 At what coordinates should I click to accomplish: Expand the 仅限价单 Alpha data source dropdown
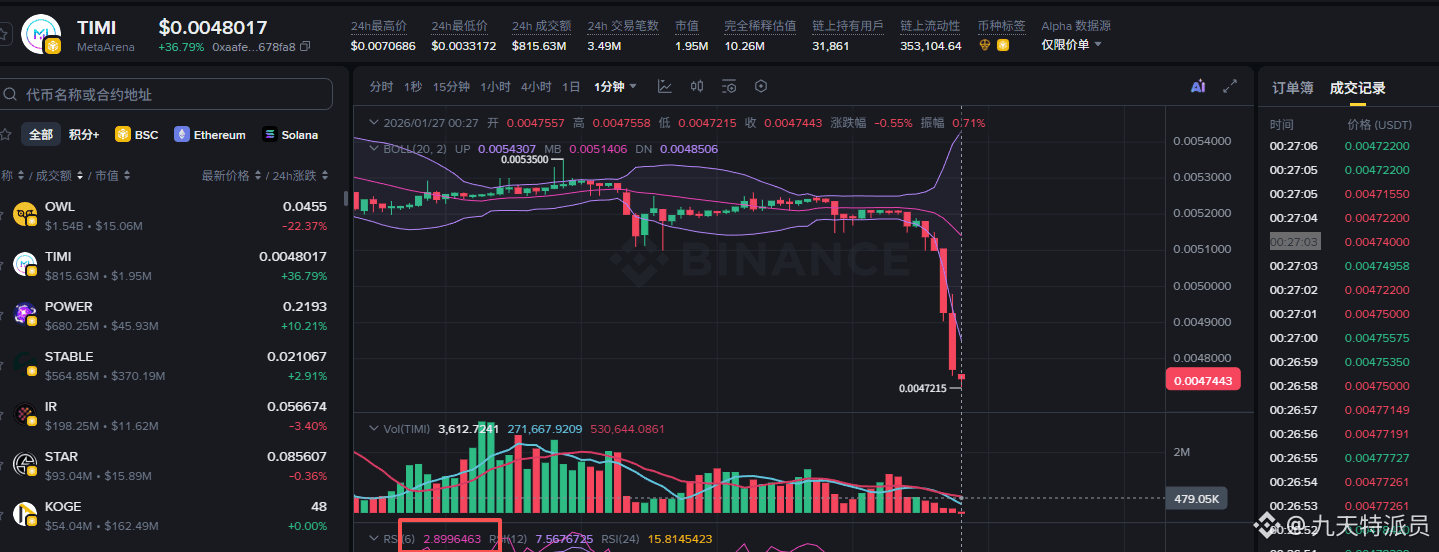click(x=1071, y=45)
